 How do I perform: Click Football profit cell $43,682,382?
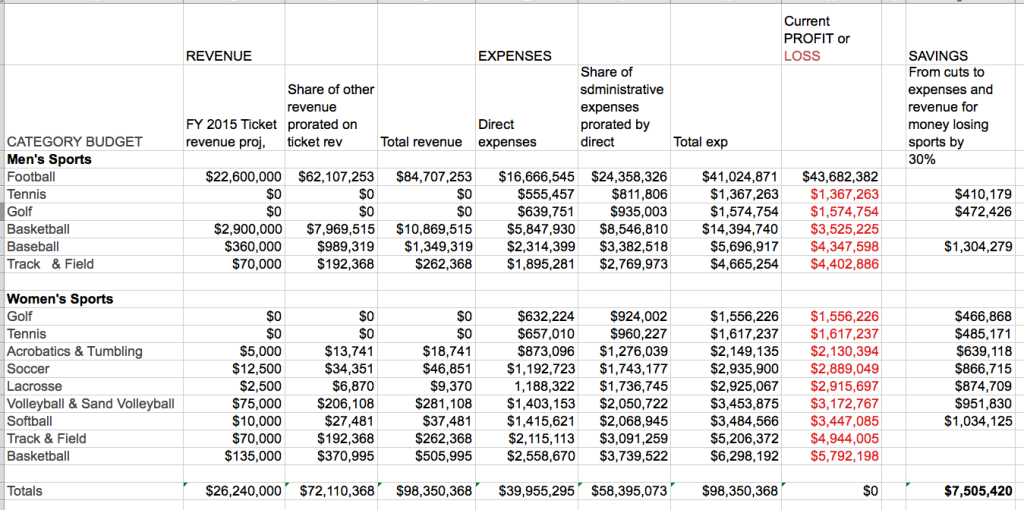[840, 176]
